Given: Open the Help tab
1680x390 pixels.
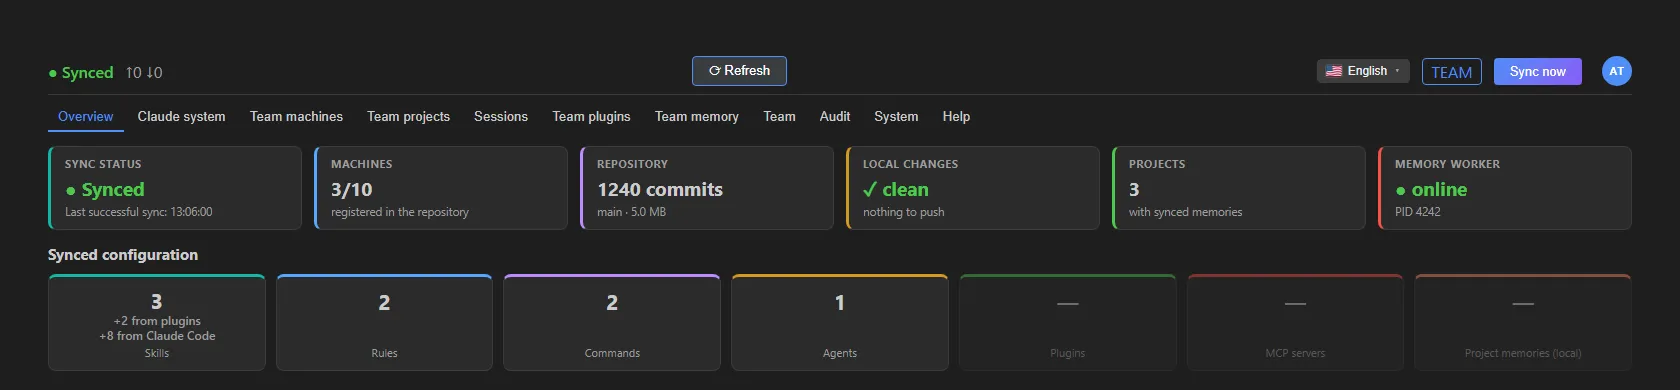Looking at the screenshot, I should tap(956, 116).
